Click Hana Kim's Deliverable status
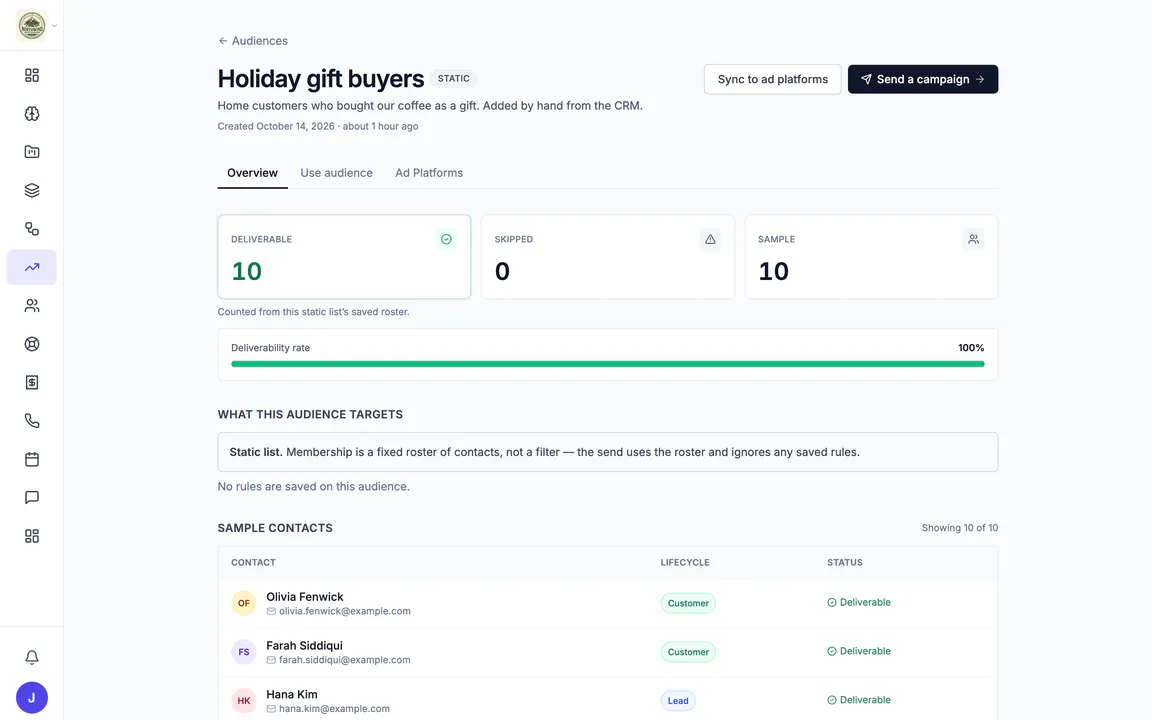This screenshot has width=1152, height=720. point(859,700)
